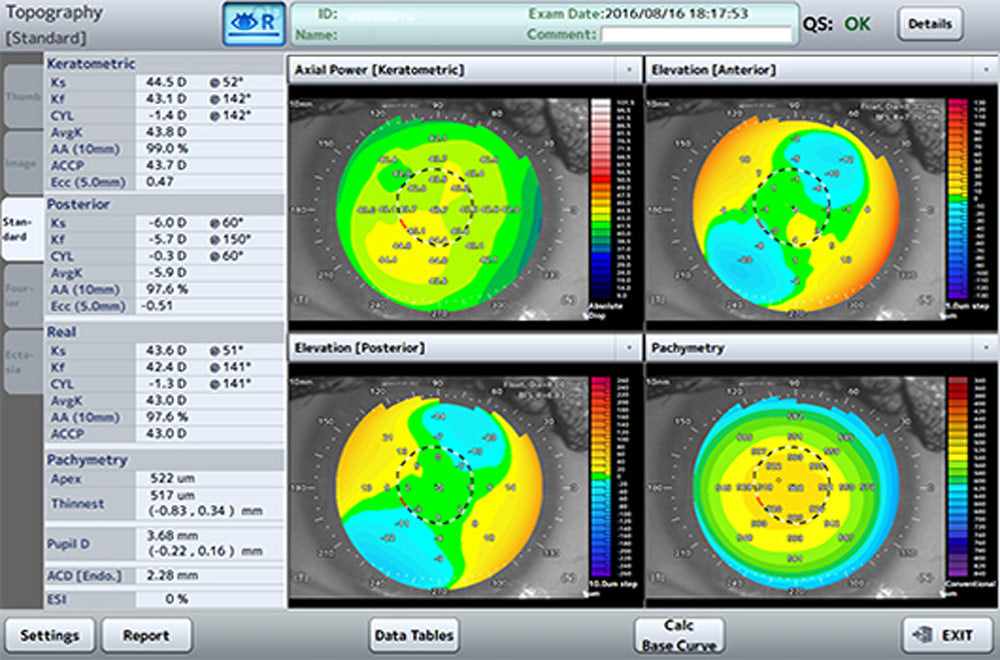
Task: Switch to the Fourier side tab
Action: 23,295
